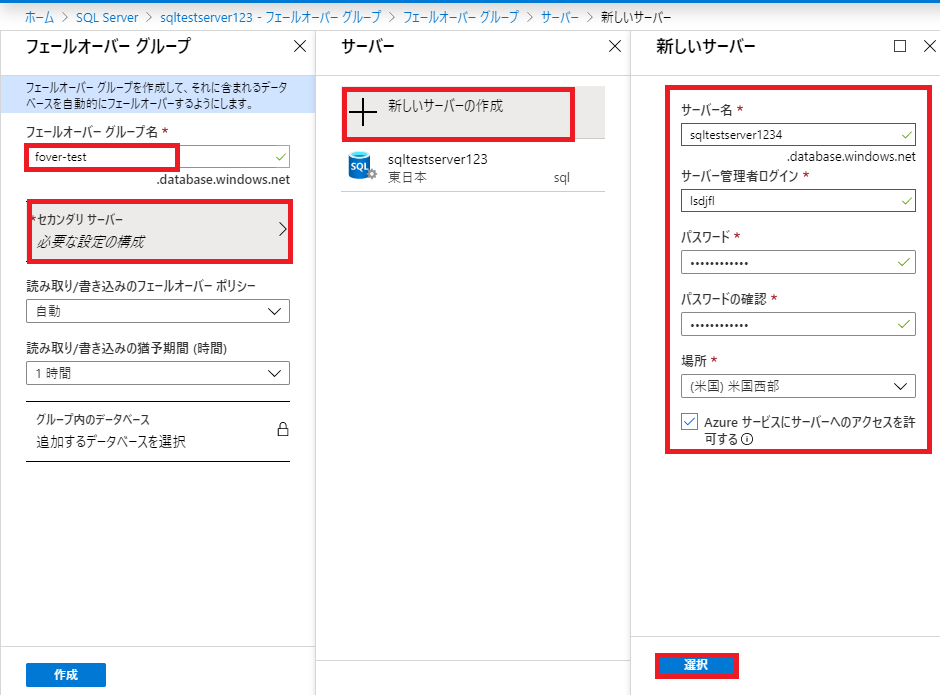Click the サーバー管理者ログイン input field

[798, 201]
